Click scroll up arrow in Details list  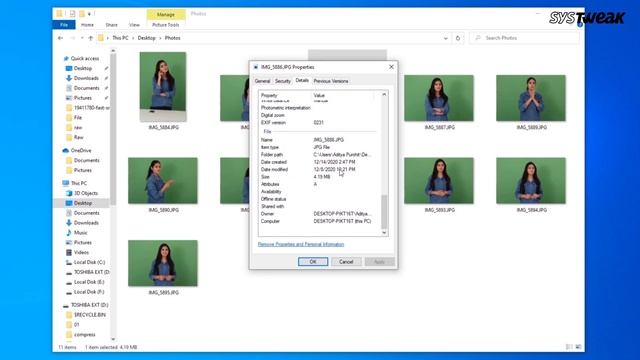click(x=384, y=95)
